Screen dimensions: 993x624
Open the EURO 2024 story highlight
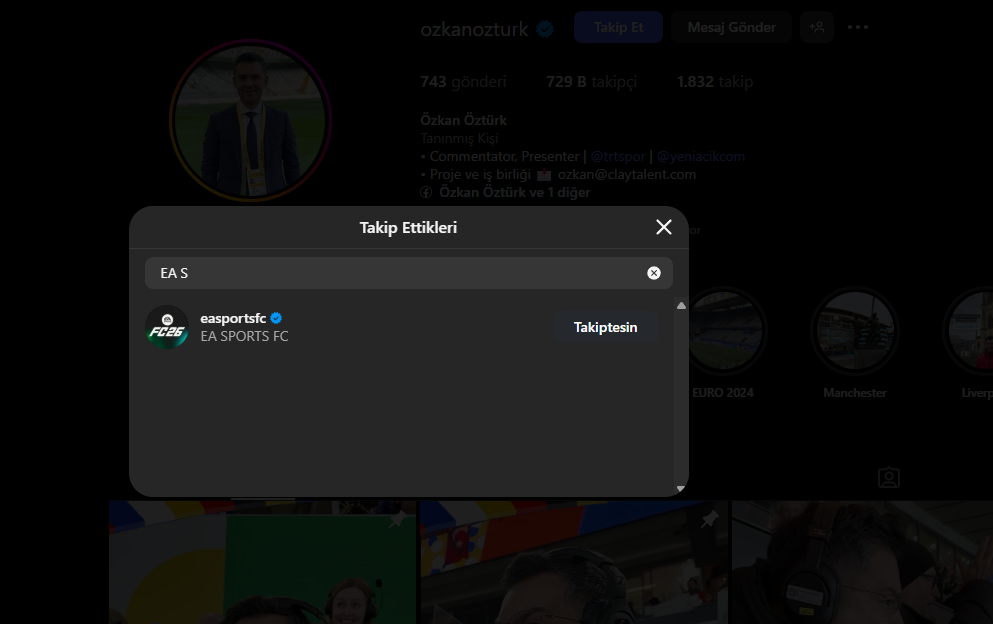pyautogui.click(x=723, y=343)
